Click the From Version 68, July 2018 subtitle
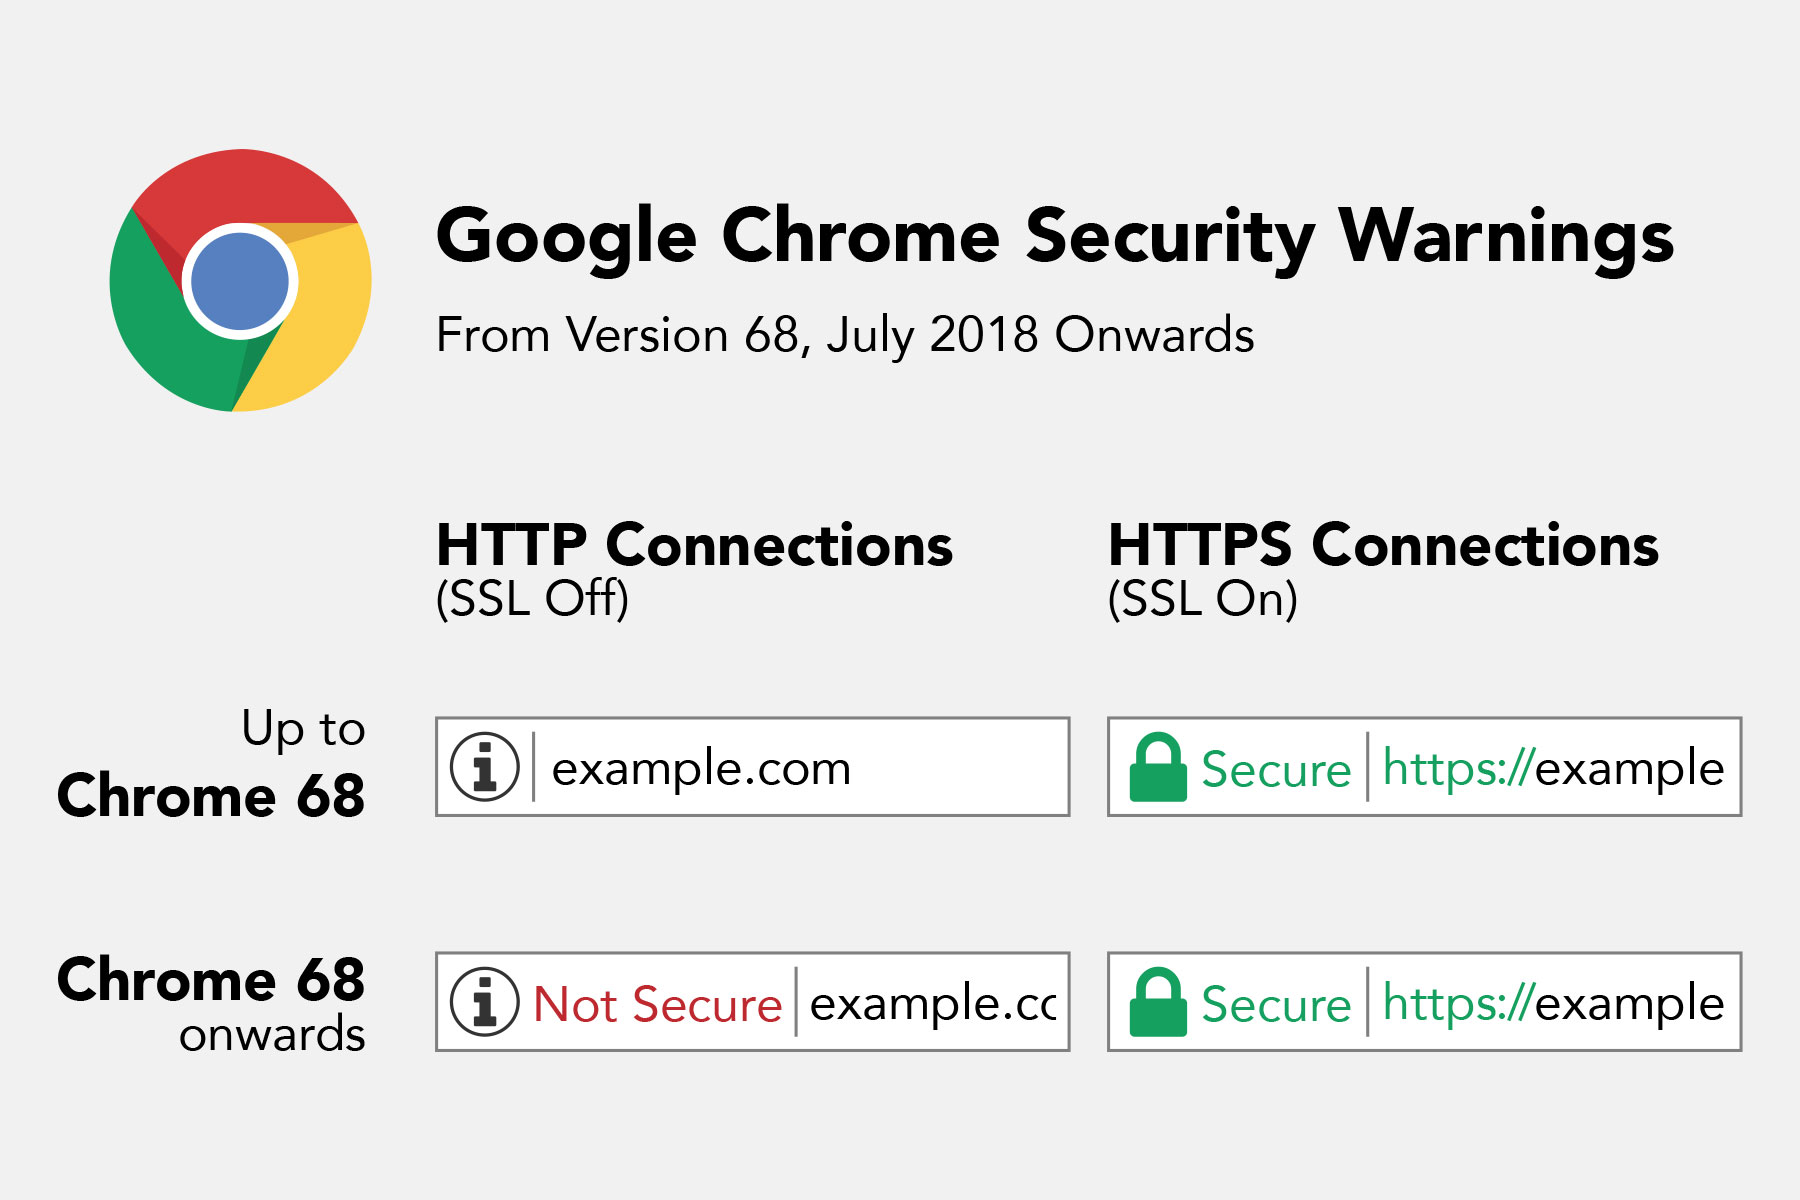1800x1200 pixels. coord(845,335)
